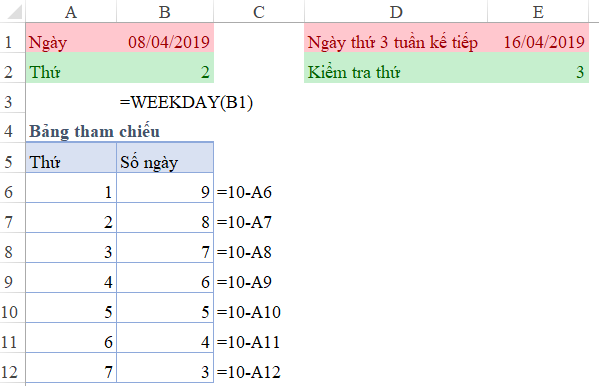Select column C header

click(x=259, y=11)
